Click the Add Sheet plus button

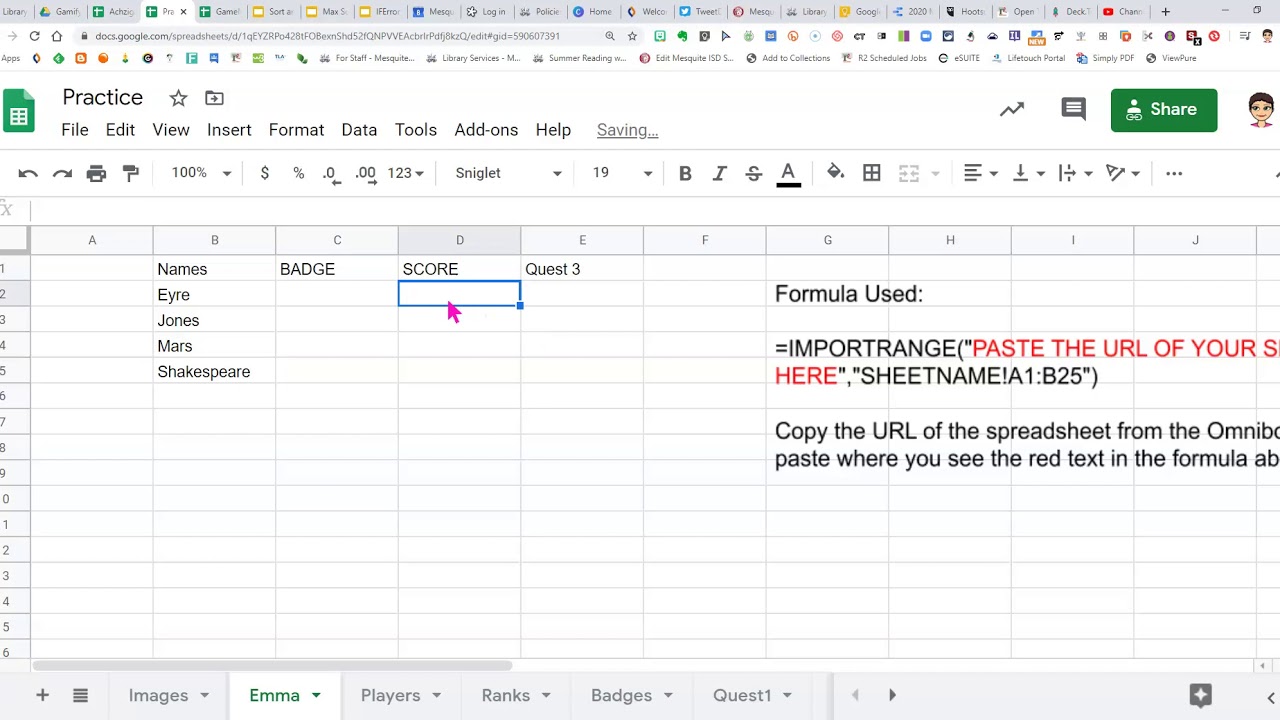[x=42, y=695]
